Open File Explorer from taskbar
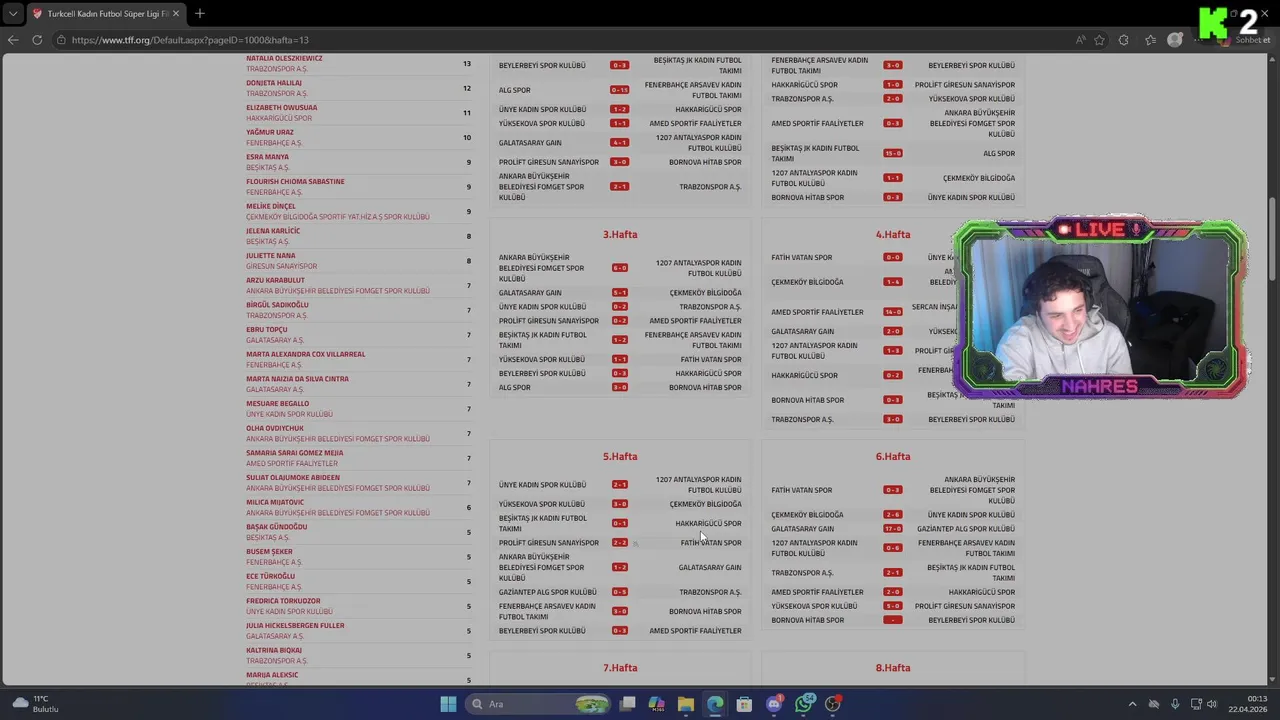Screen dimensions: 1280x720 coord(686,704)
